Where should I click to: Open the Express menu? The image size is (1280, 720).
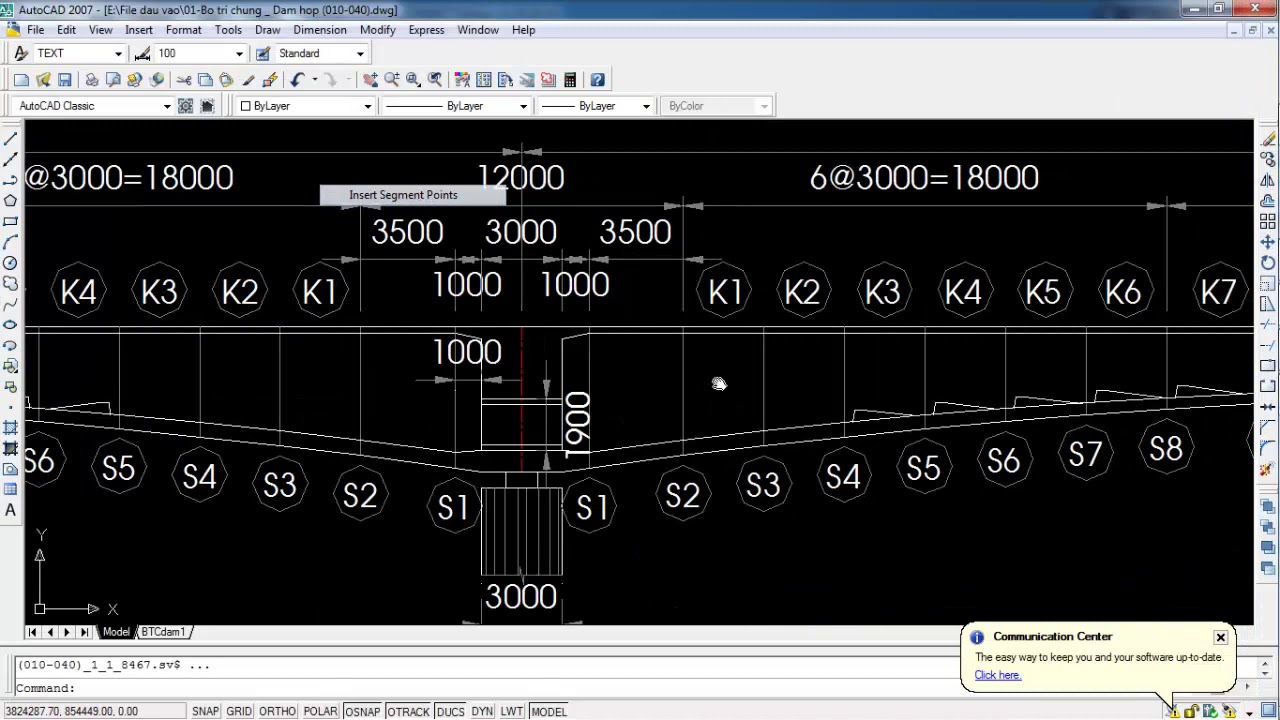[426, 30]
